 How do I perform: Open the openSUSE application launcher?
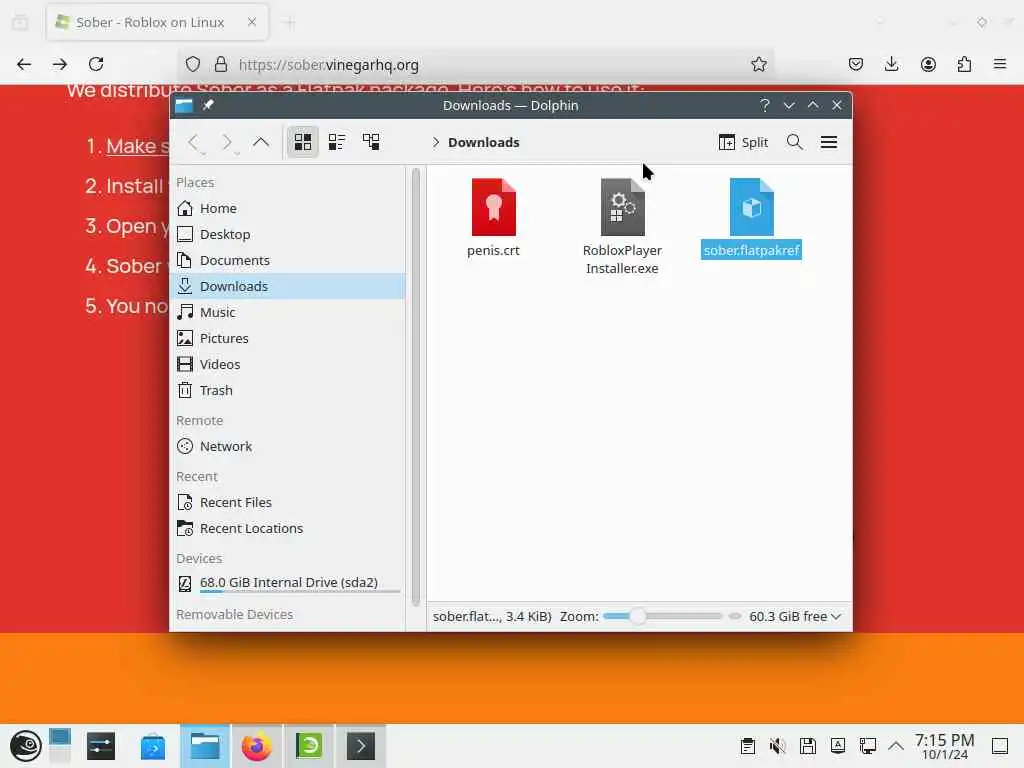[x=25, y=746]
